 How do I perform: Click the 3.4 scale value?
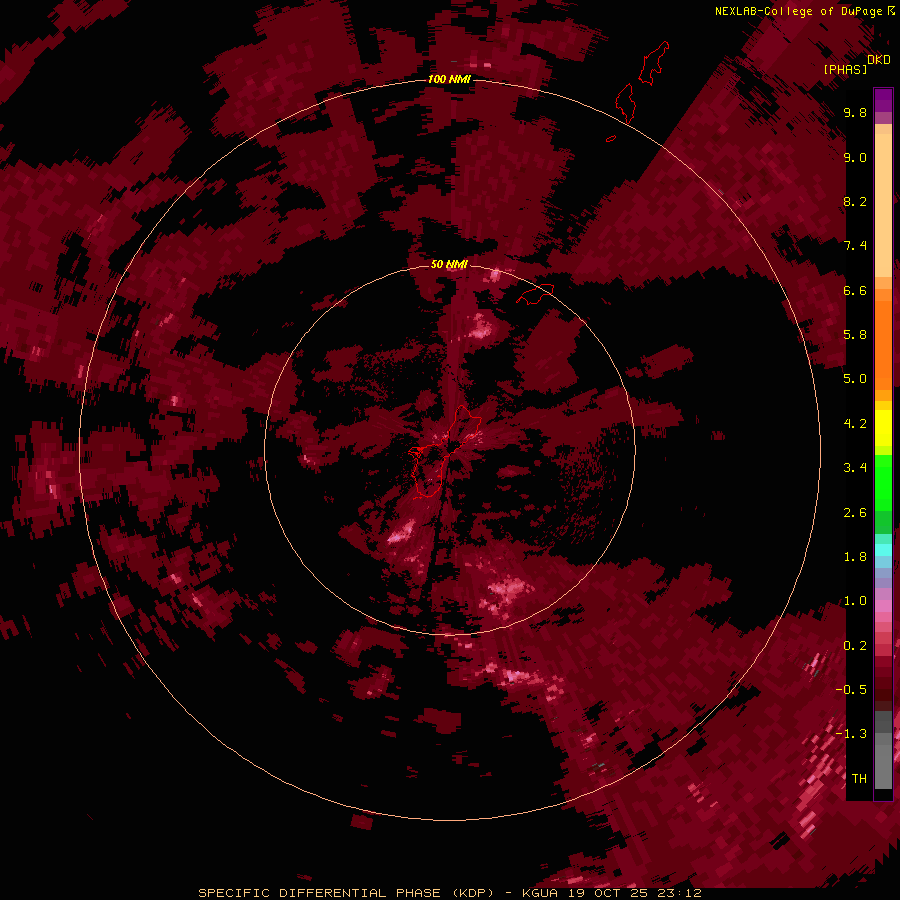coord(855,468)
